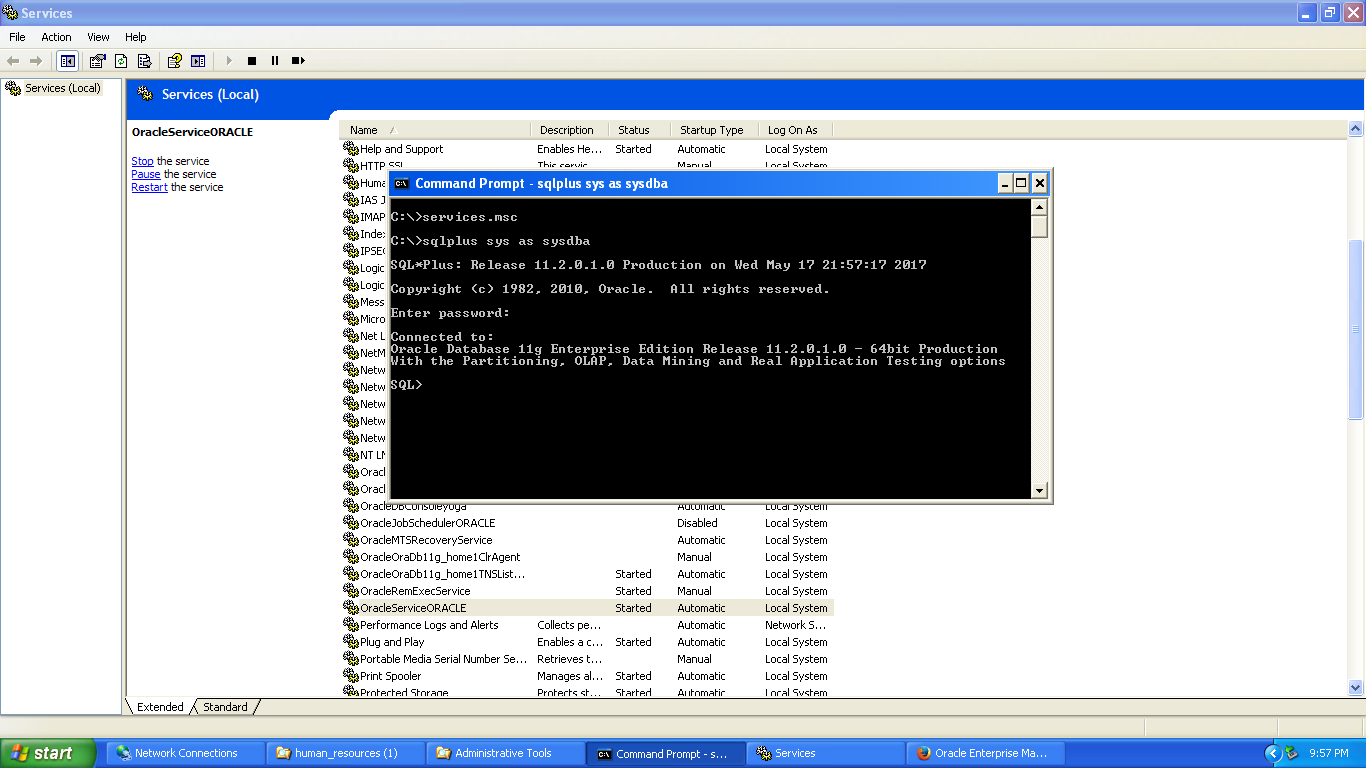Select the Portable Media Serial Number Se... name
Image resolution: width=1366 pixels, height=768 pixels.
click(443, 659)
